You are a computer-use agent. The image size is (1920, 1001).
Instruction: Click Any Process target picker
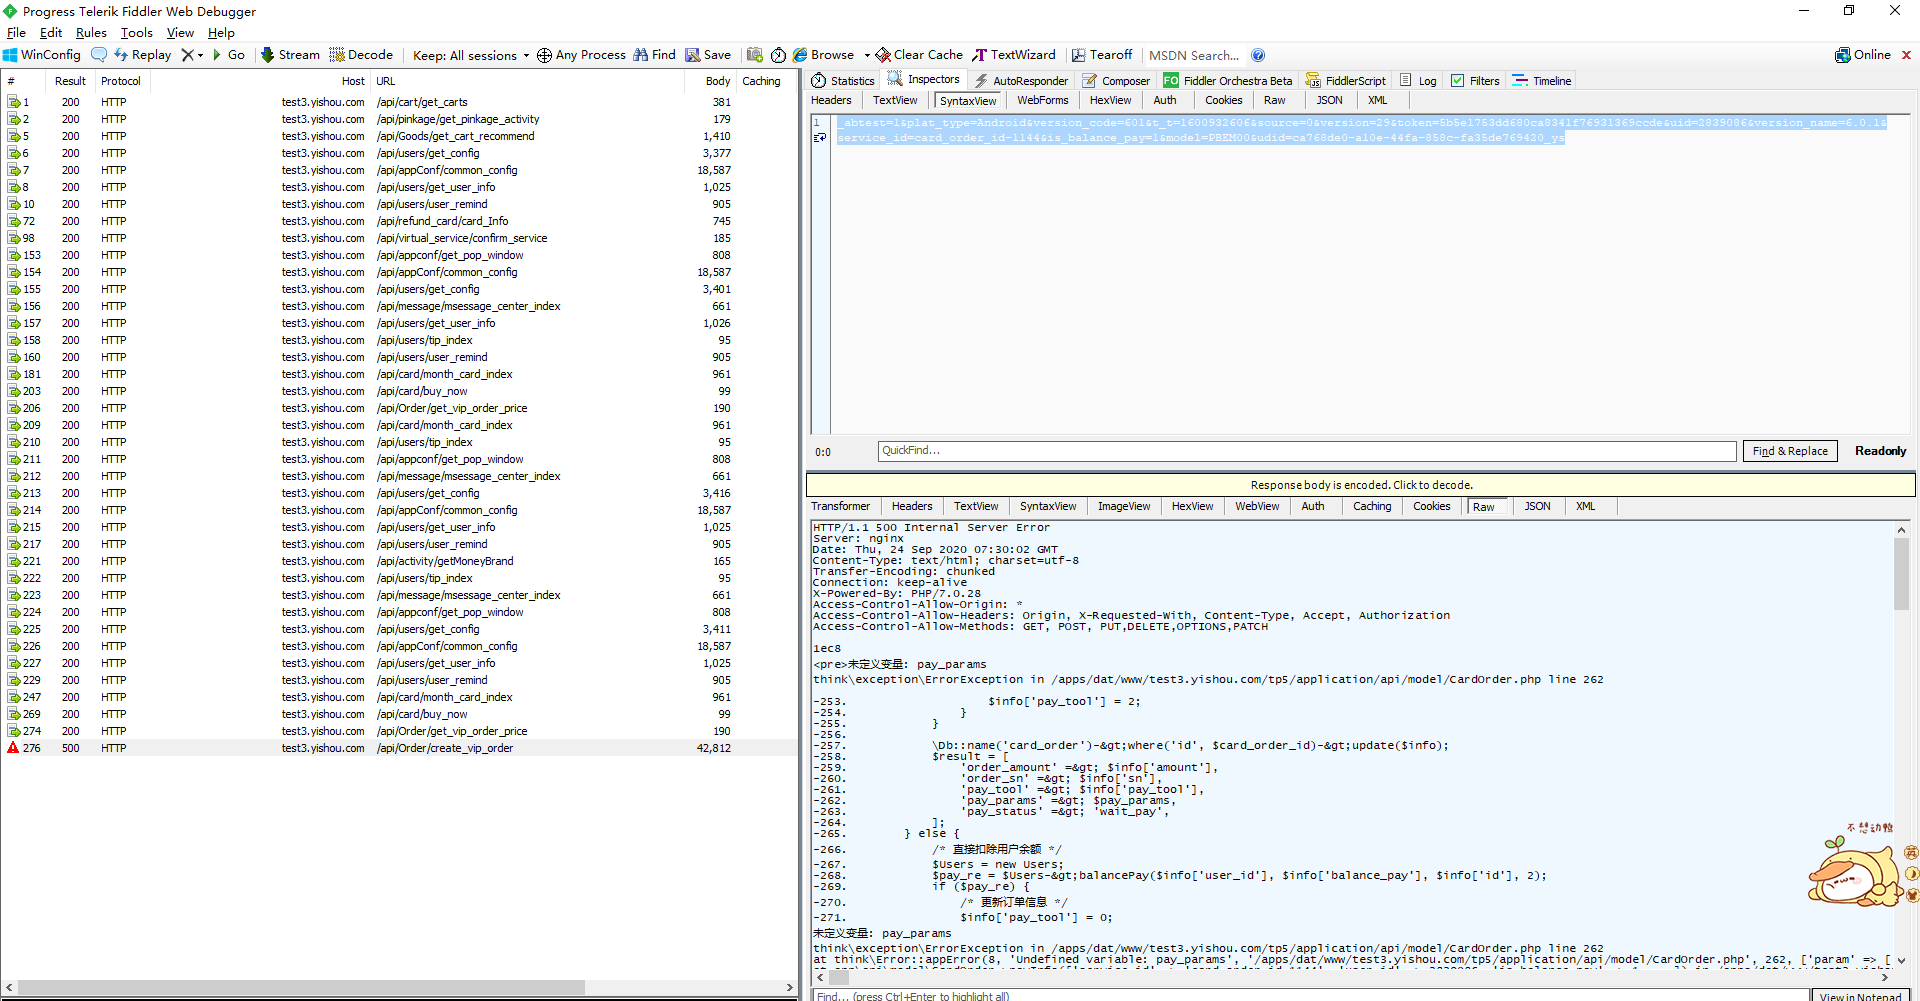[581, 55]
